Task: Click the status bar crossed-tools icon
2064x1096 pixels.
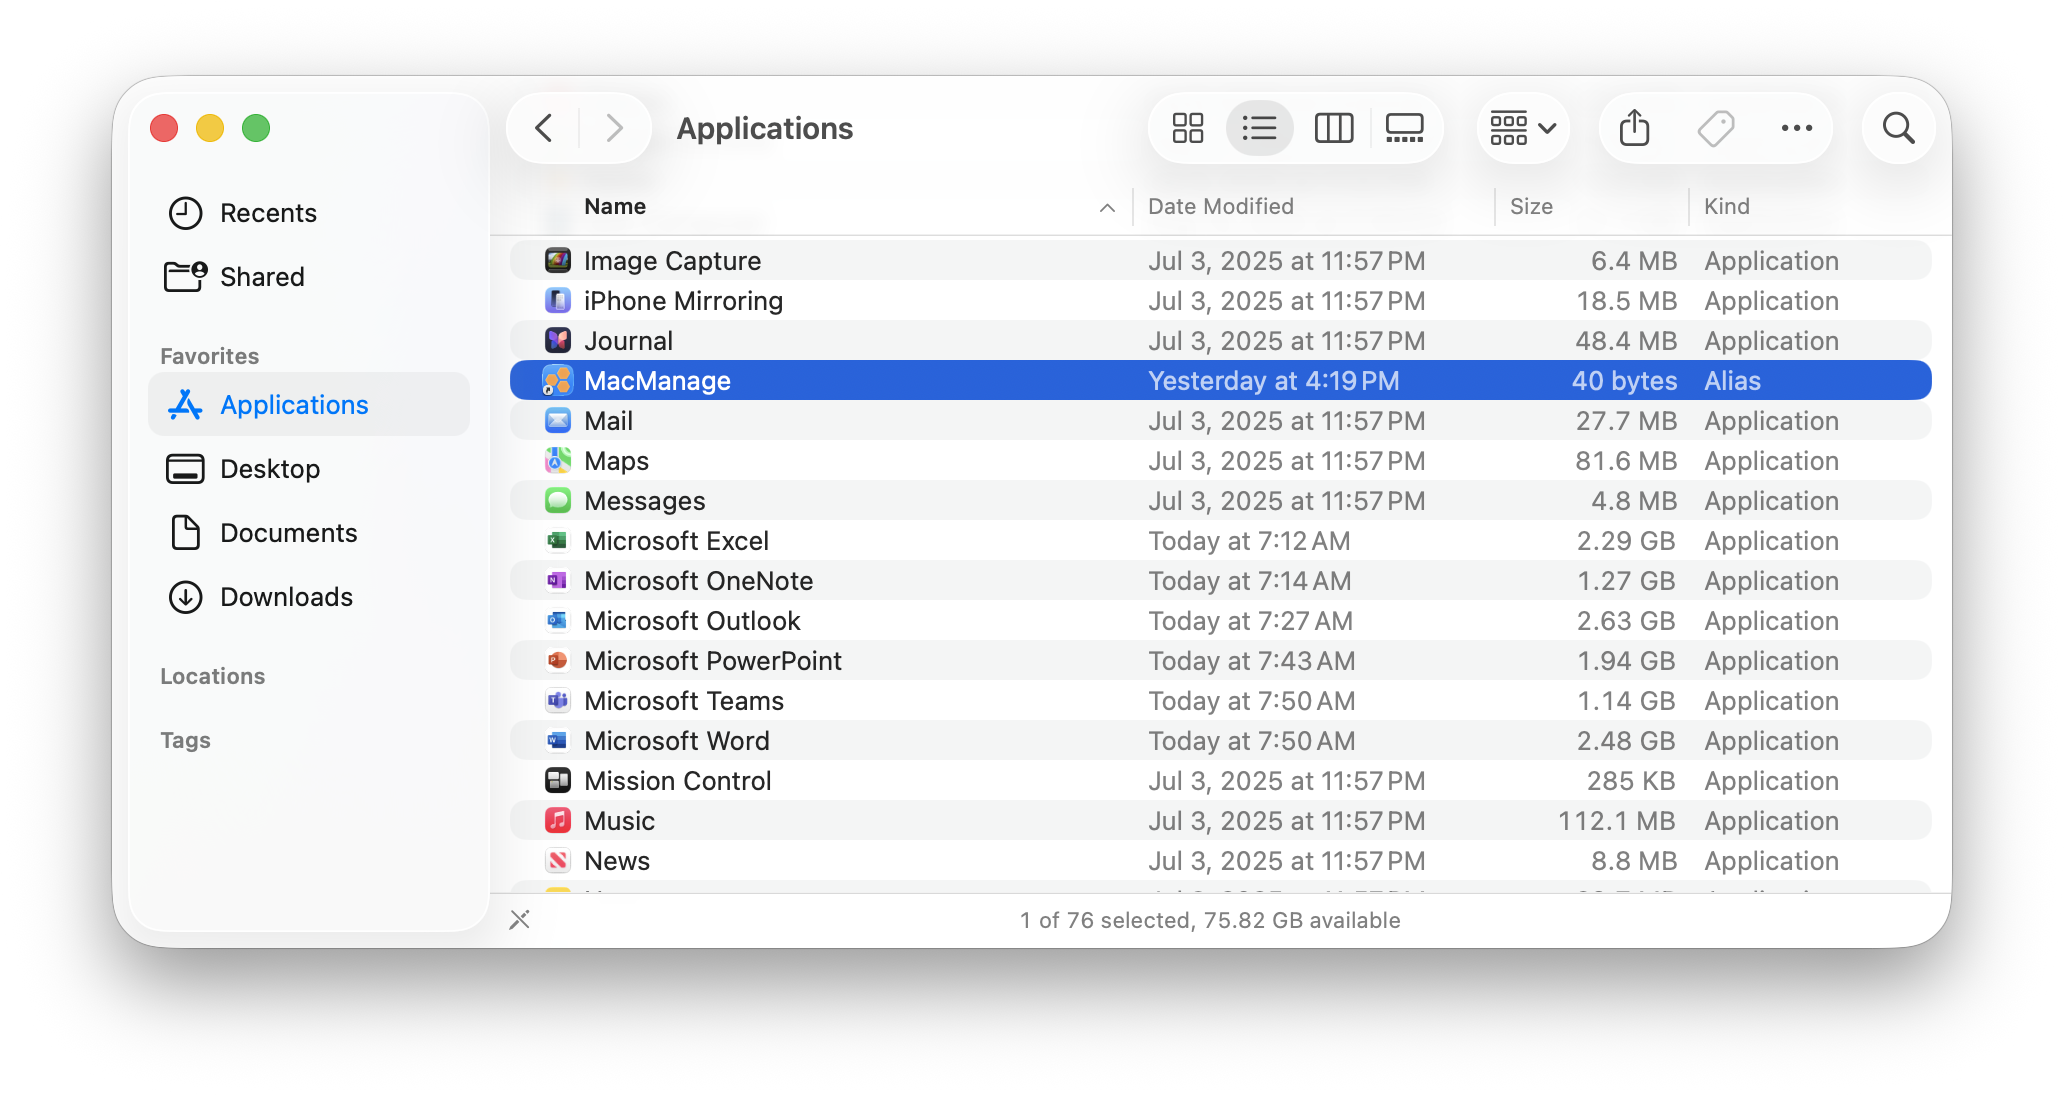Action: pyautogui.click(x=519, y=920)
